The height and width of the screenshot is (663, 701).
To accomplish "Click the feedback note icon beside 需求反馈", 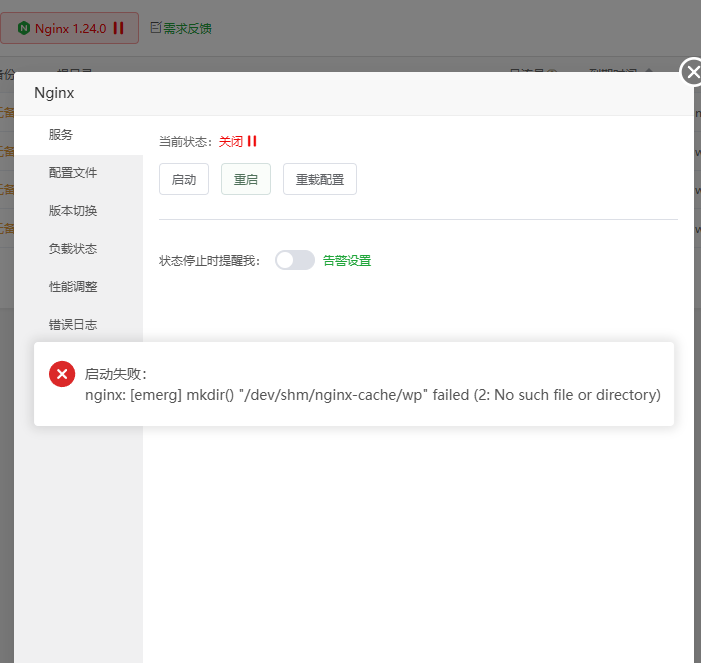I will point(156,27).
